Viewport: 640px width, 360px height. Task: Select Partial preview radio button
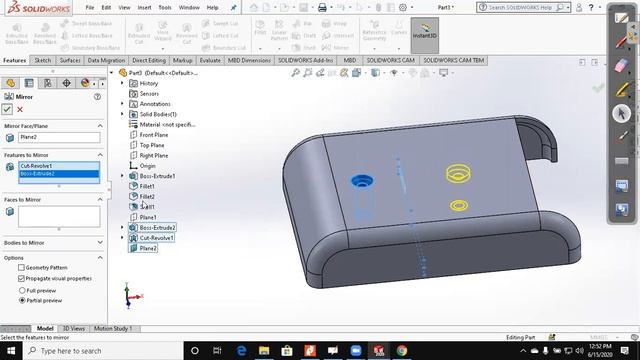pos(22,300)
